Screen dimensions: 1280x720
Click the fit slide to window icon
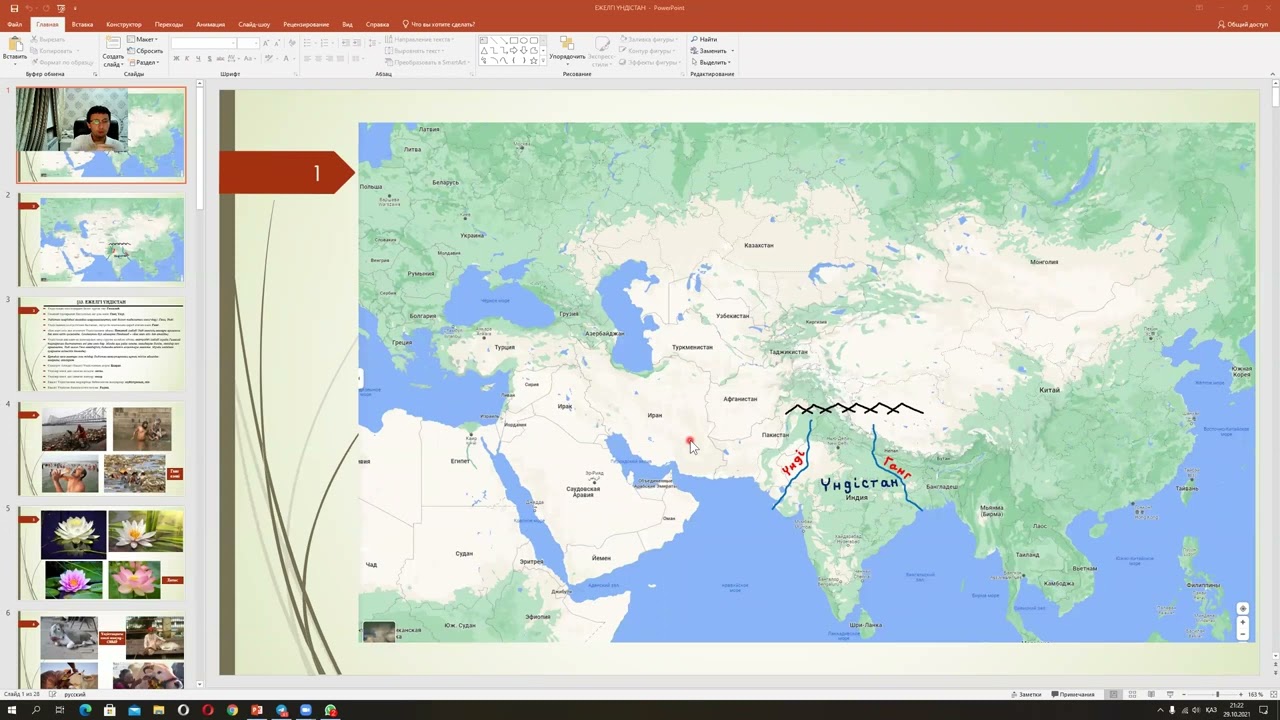(1271, 694)
